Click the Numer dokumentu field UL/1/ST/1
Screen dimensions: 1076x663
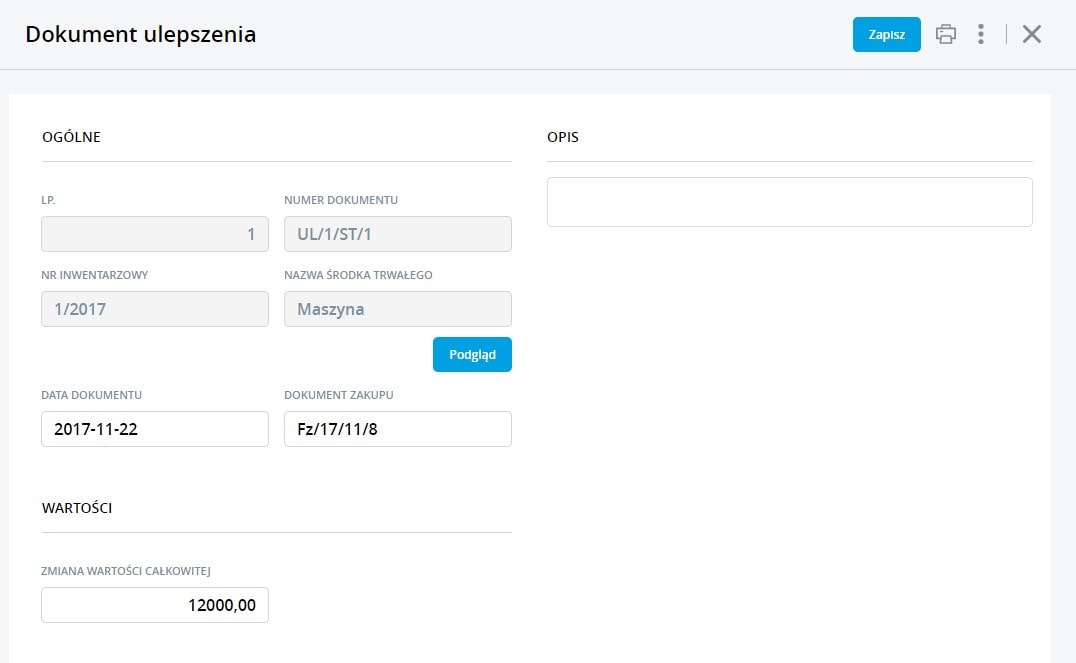pyautogui.click(x=398, y=234)
